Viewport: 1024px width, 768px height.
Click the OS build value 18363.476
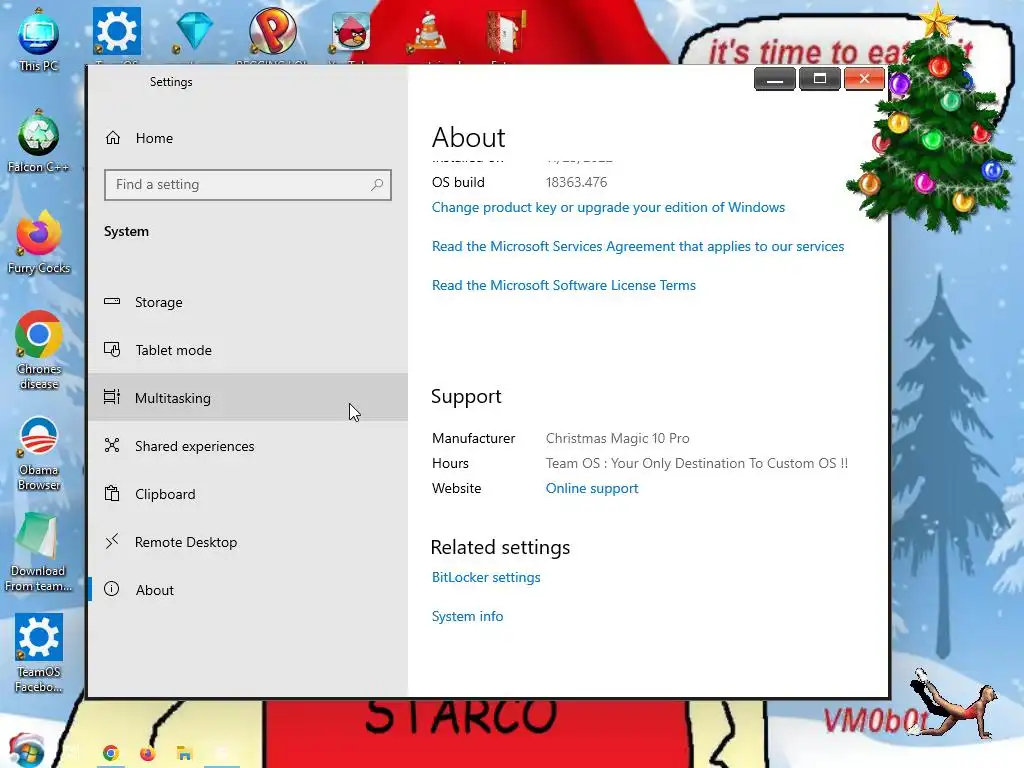click(577, 182)
